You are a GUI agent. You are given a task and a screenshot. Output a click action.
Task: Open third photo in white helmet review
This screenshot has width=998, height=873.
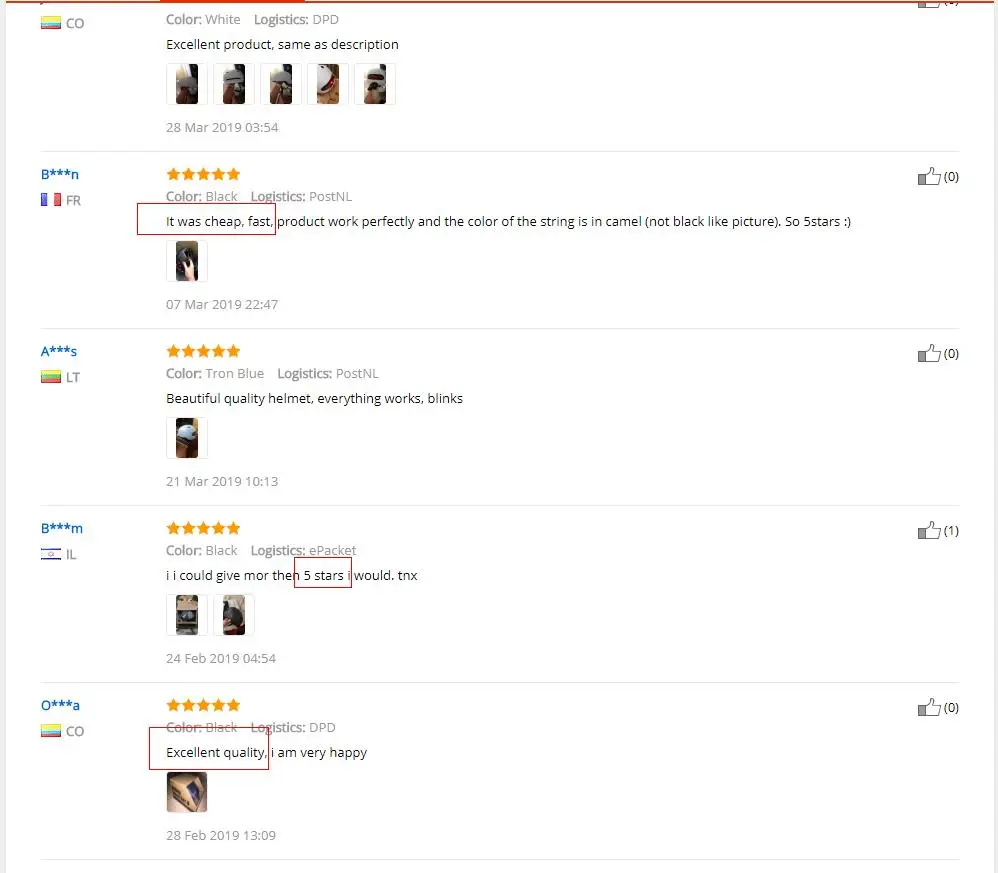(281, 84)
